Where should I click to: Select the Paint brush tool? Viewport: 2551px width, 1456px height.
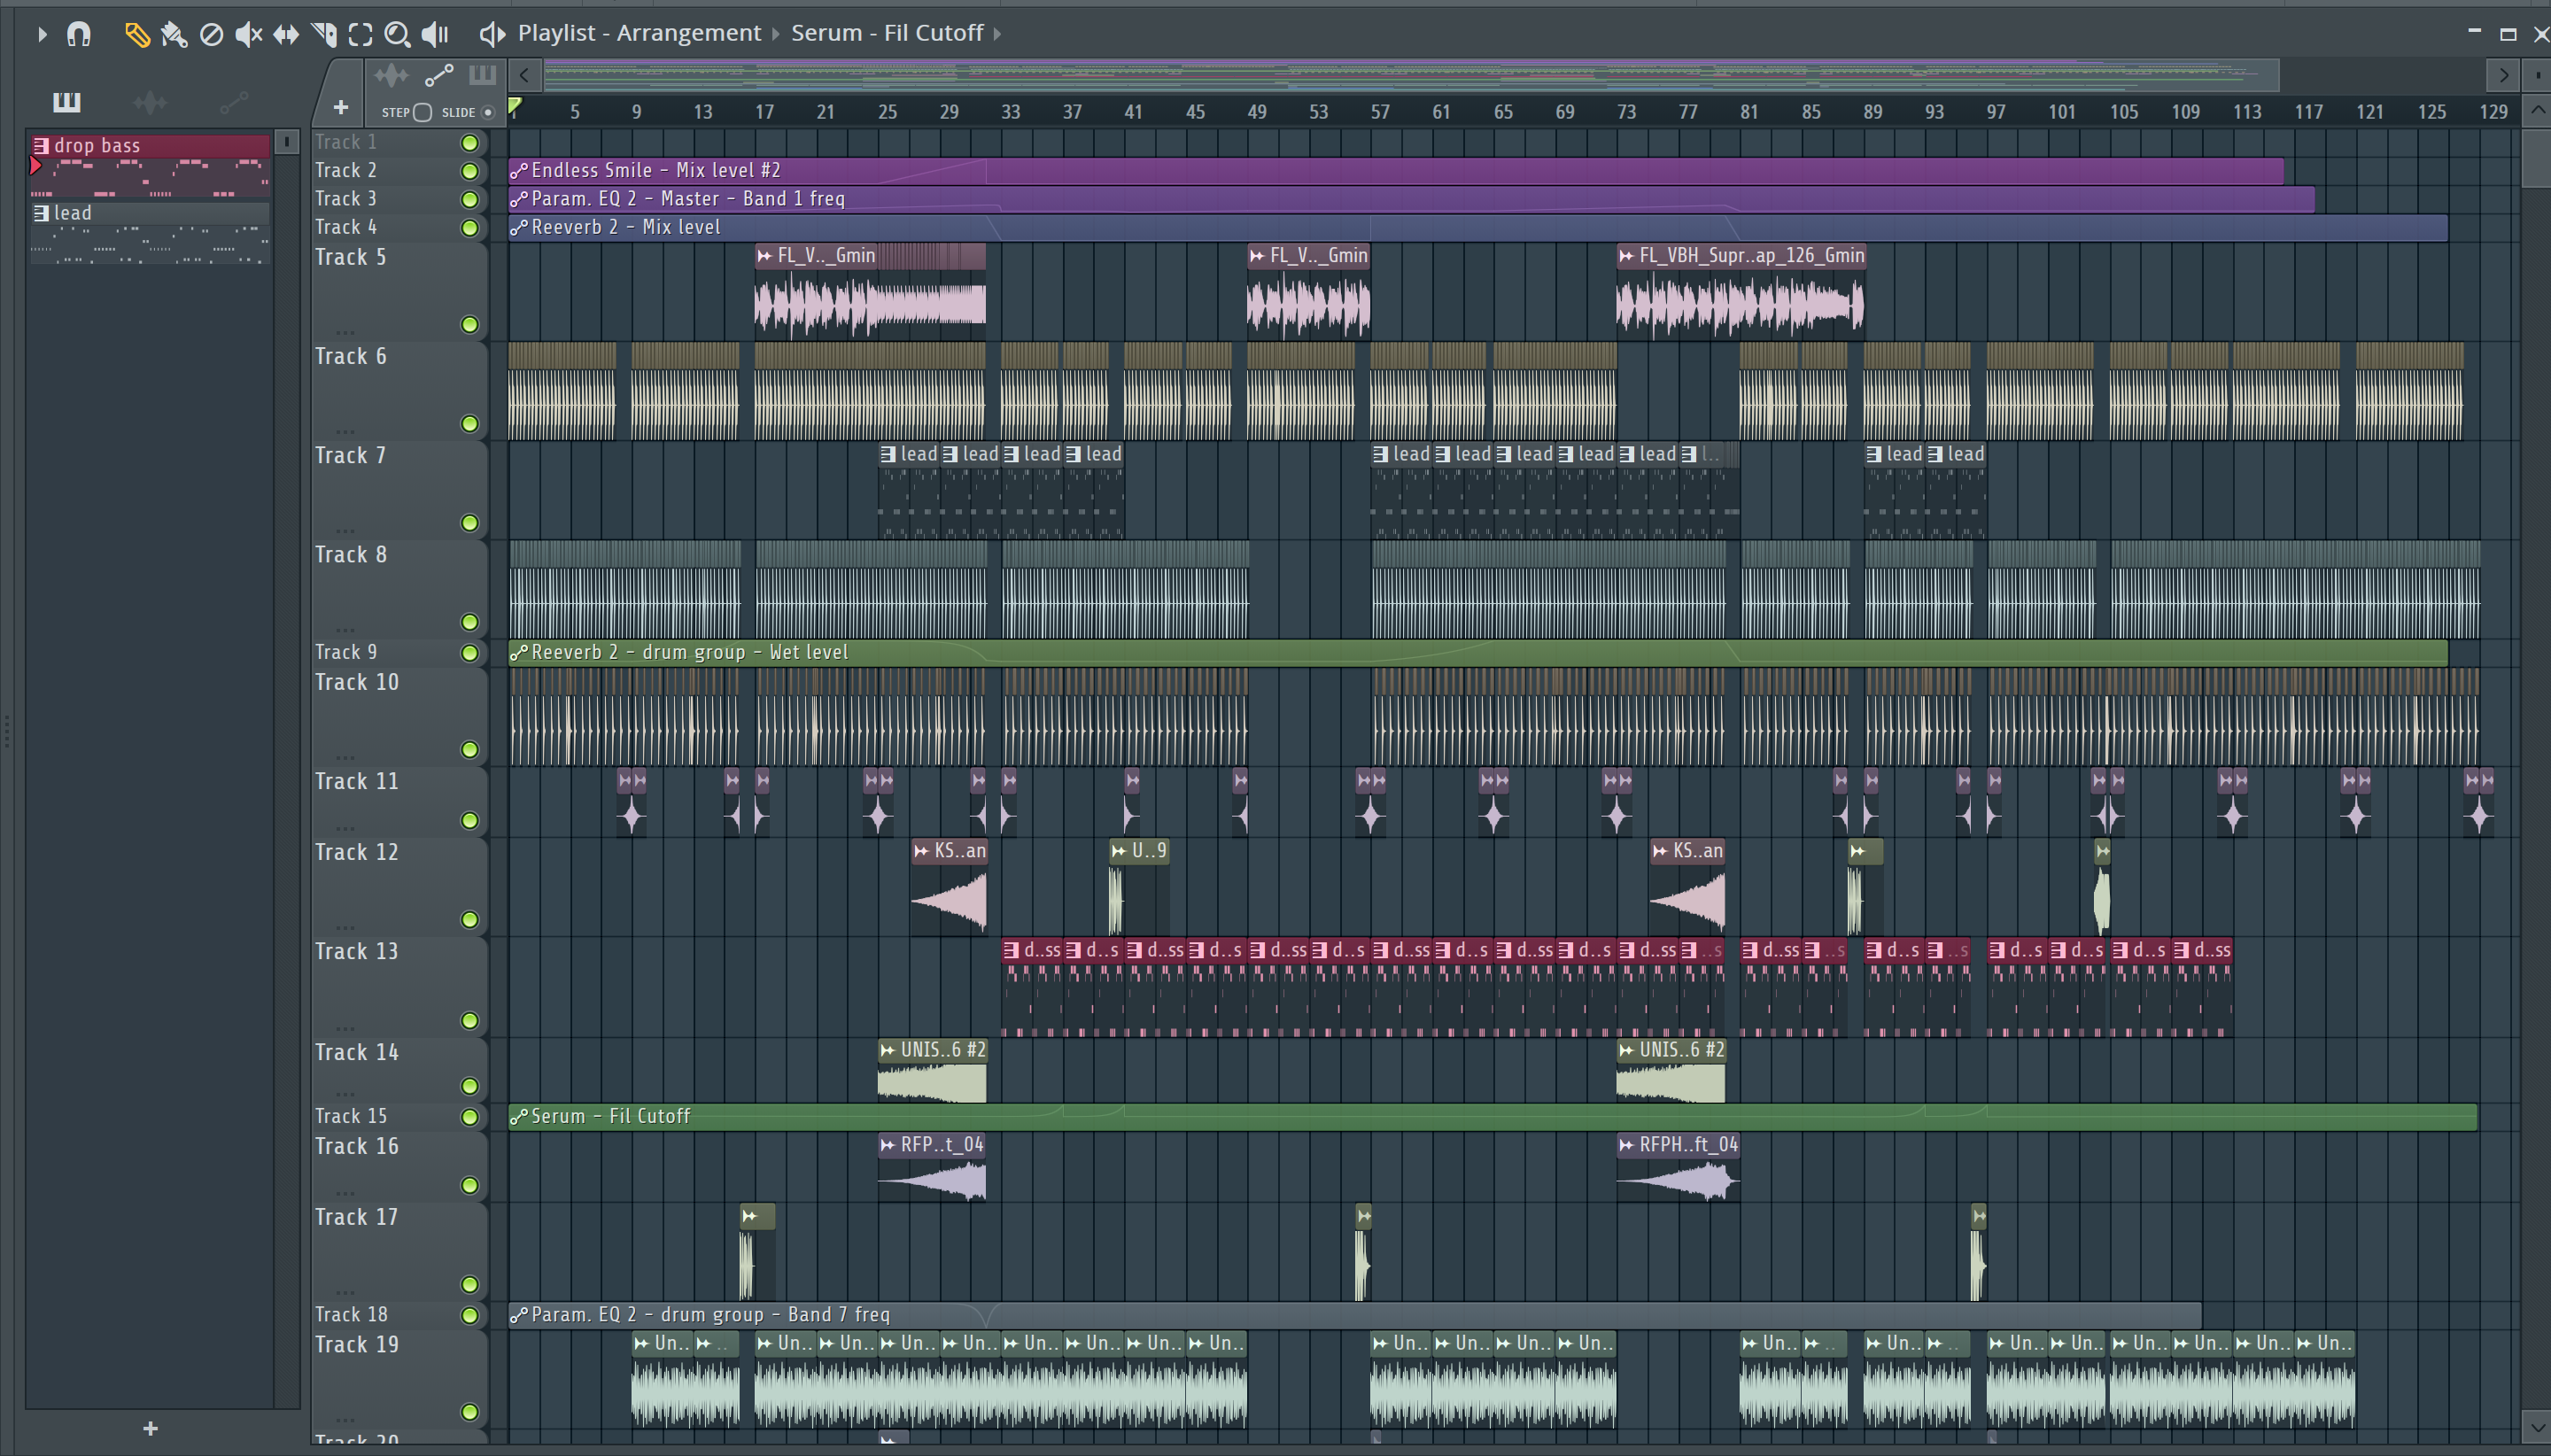coord(174,35)
